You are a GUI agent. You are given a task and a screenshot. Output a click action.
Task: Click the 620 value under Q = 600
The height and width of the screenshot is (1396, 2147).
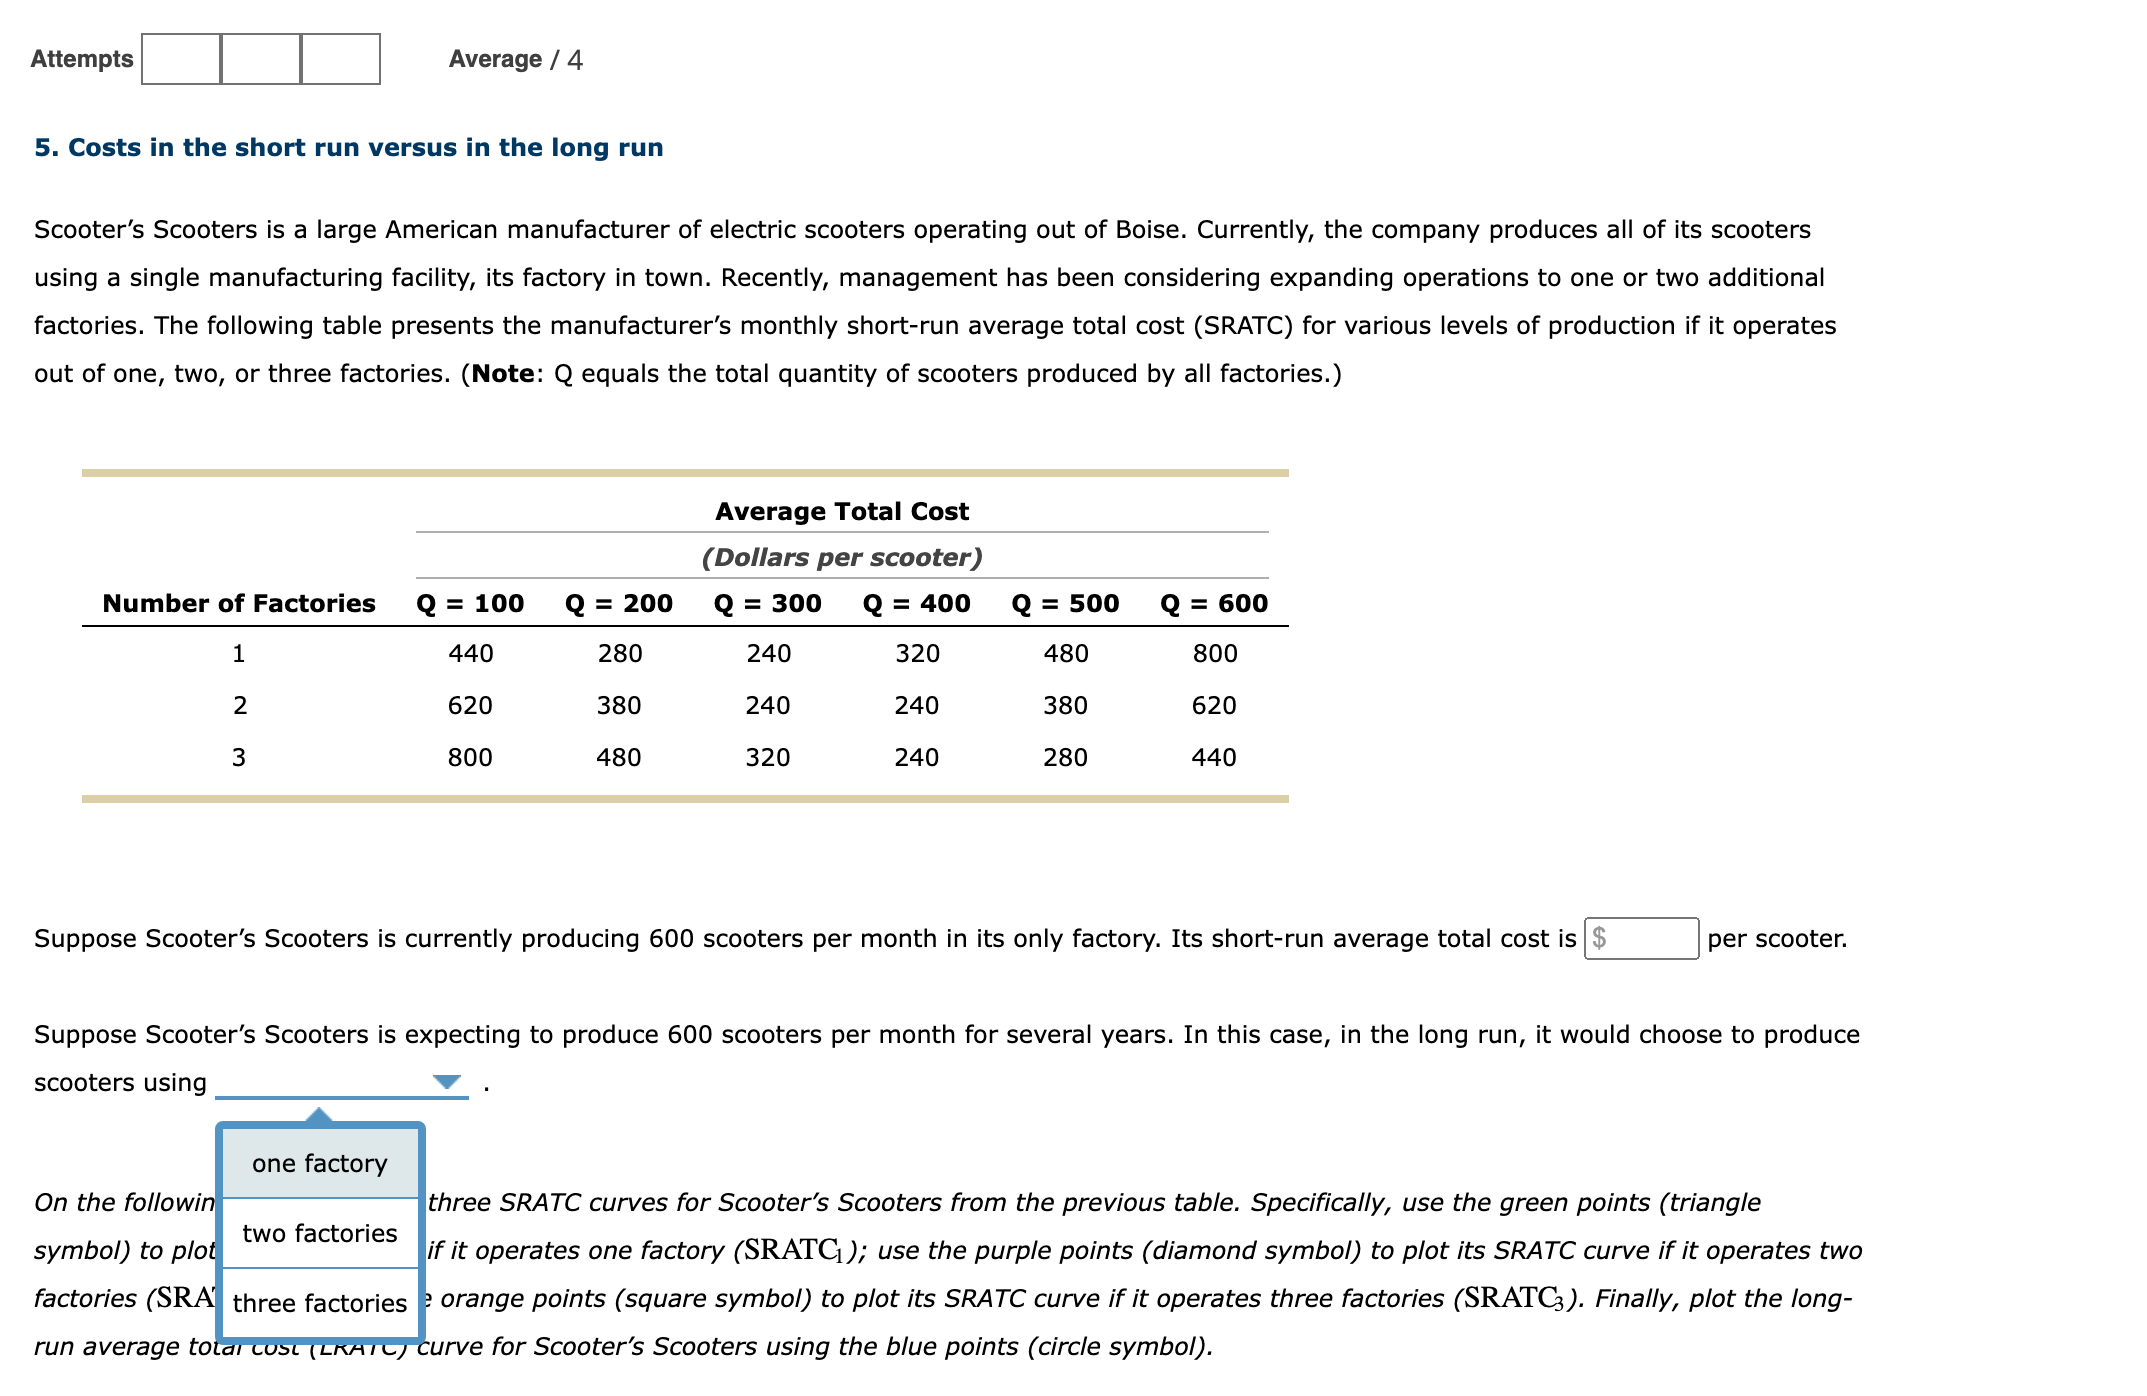coord(1214,705)
